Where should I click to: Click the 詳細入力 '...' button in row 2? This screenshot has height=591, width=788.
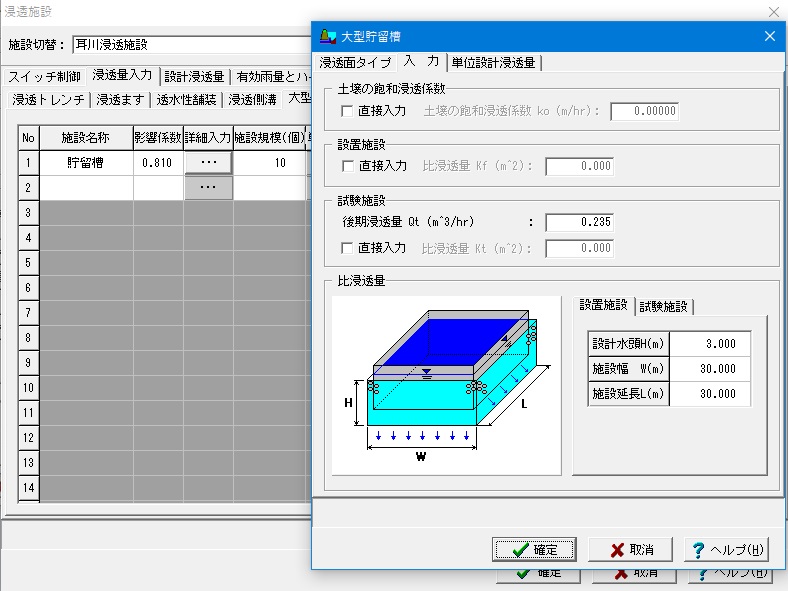[x=208, y=187]
